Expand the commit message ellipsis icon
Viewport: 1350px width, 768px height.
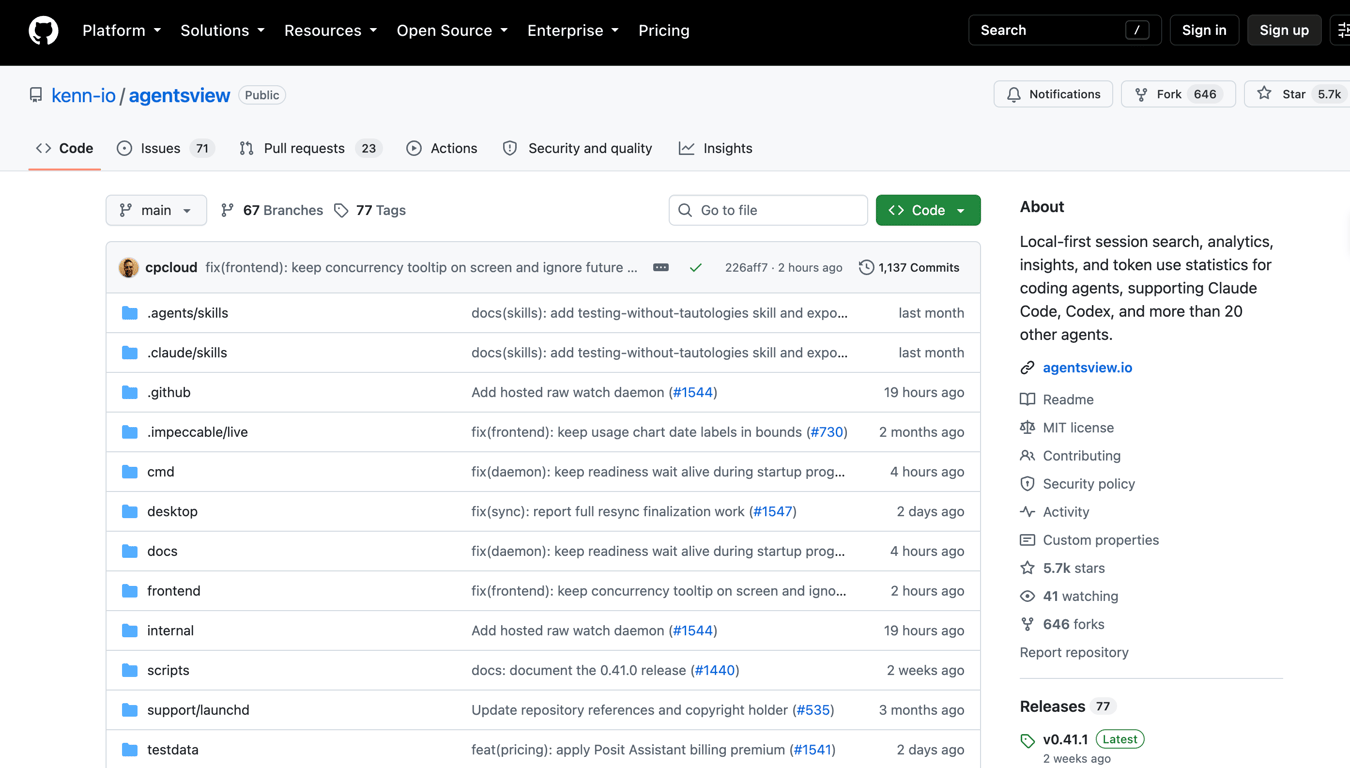(x=661, y=267)
